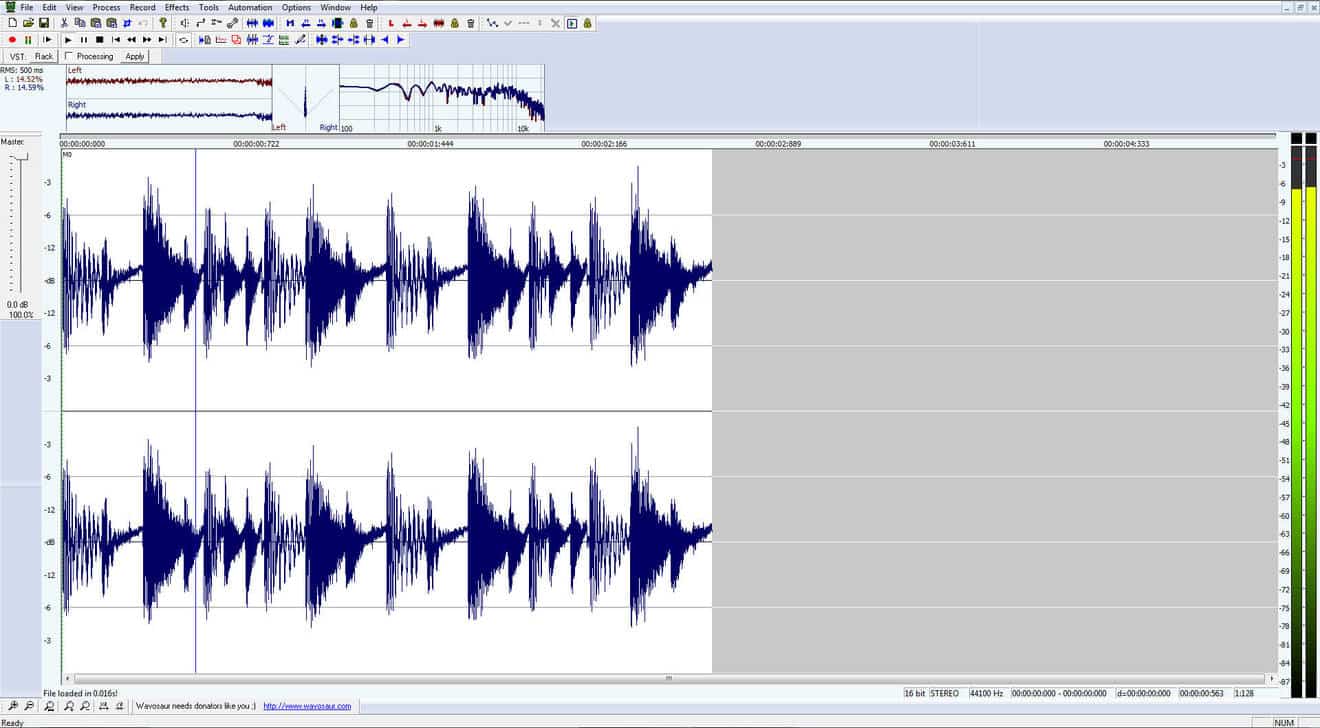Click the Zoom In magnifier in bottom toolbar
Viewport: 1320px width, 728px height.
tap(13, 706)
